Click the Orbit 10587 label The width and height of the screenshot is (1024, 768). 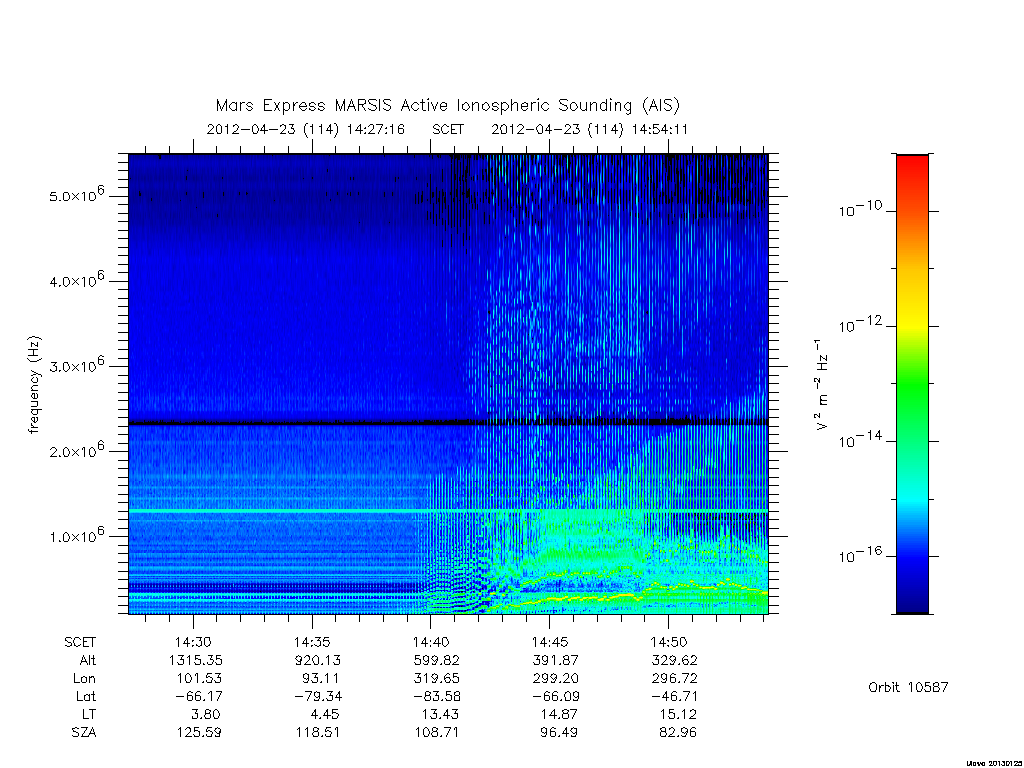(908, 687)
